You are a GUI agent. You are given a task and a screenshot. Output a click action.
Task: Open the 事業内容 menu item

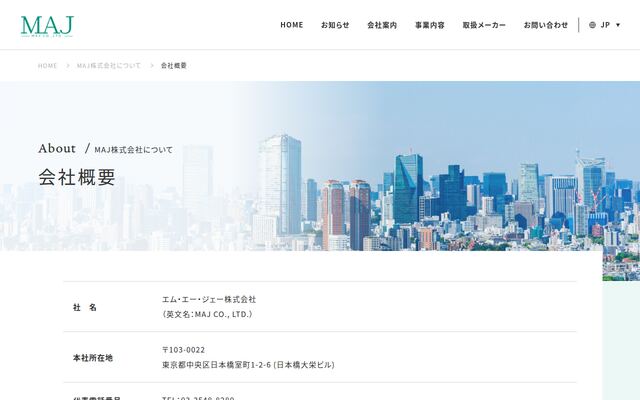point(430,25)
